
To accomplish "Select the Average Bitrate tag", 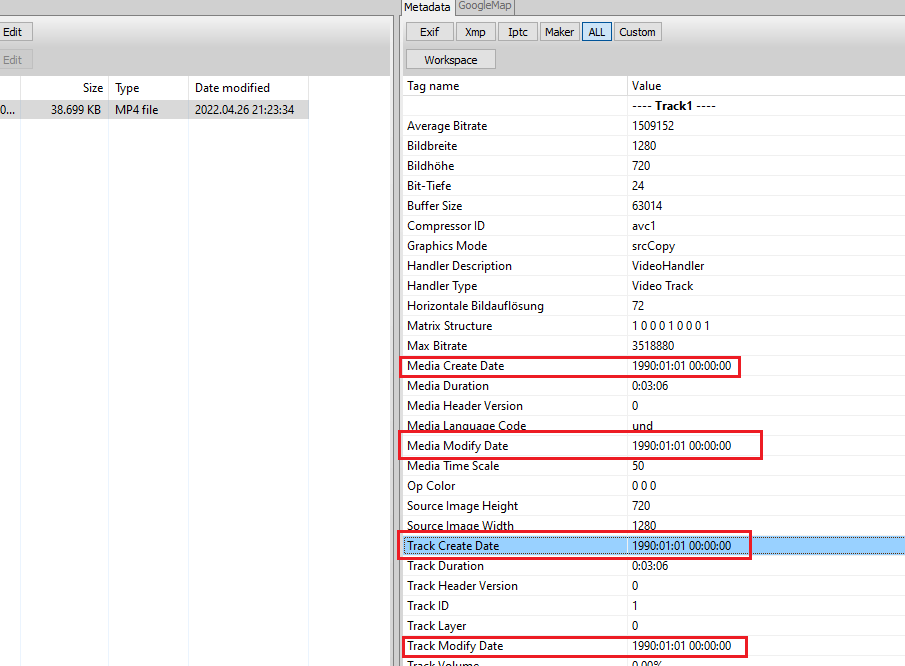I will pos(654,126).
